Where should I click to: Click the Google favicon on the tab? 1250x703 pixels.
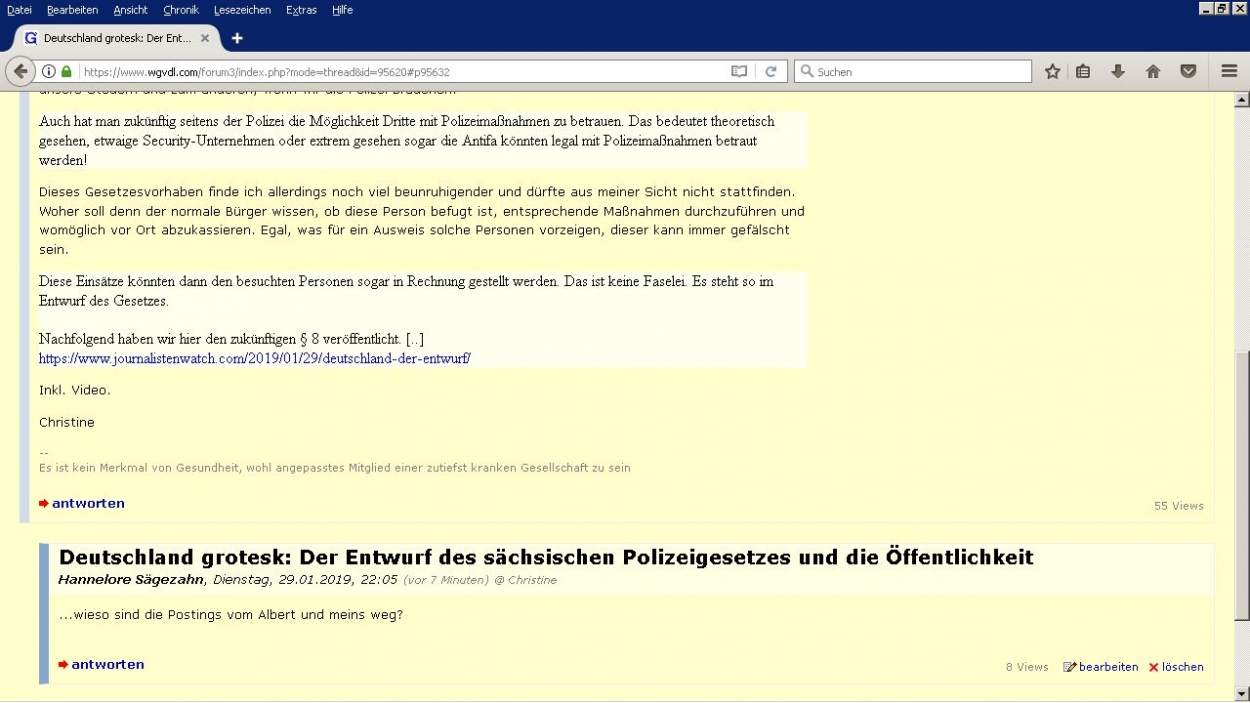click(x=29, y=38)
